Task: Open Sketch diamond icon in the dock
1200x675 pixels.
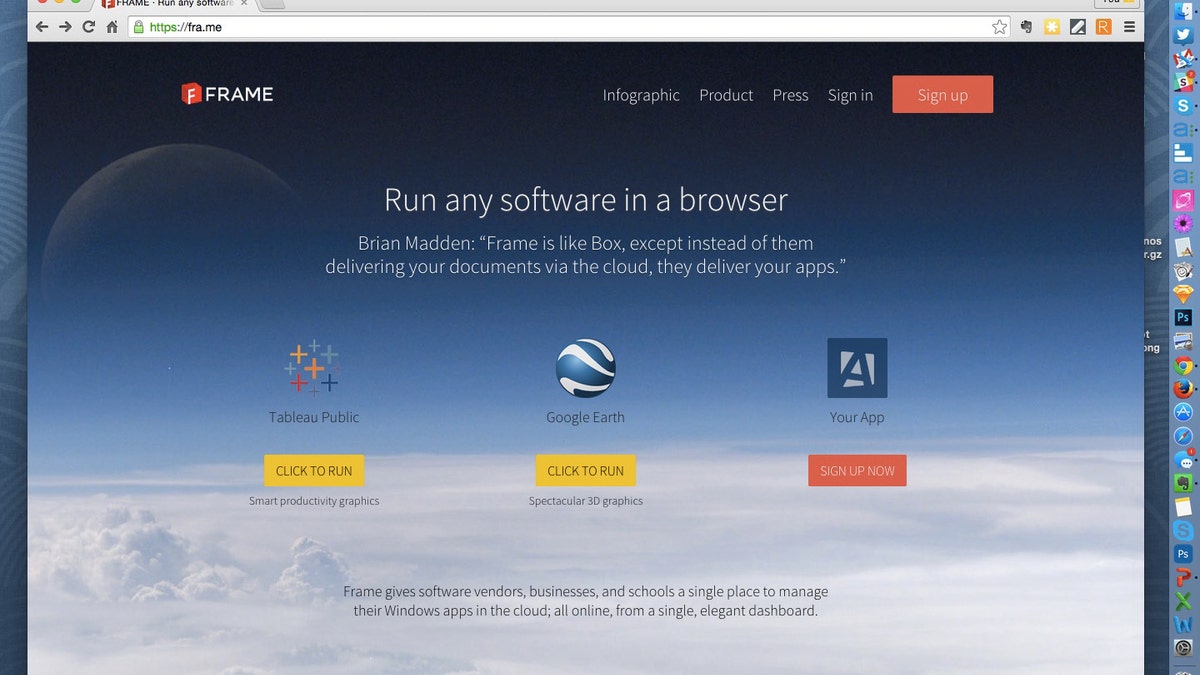Action: 1183,294
